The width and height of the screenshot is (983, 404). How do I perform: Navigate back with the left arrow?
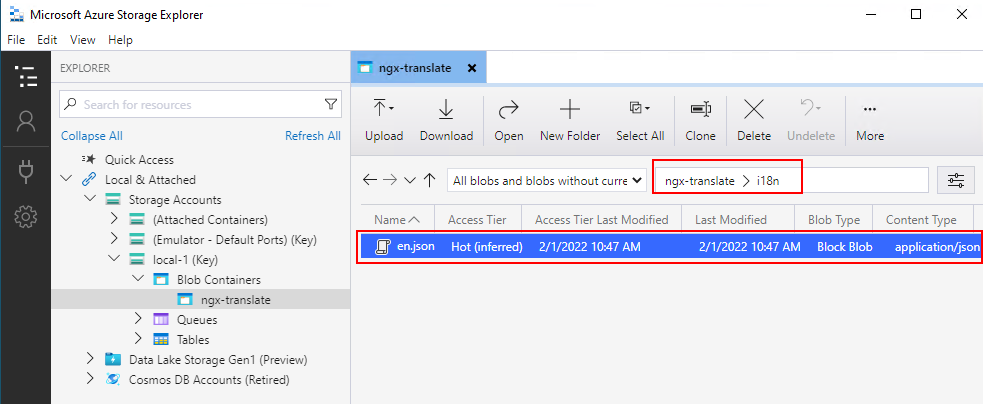click(370, 181)
